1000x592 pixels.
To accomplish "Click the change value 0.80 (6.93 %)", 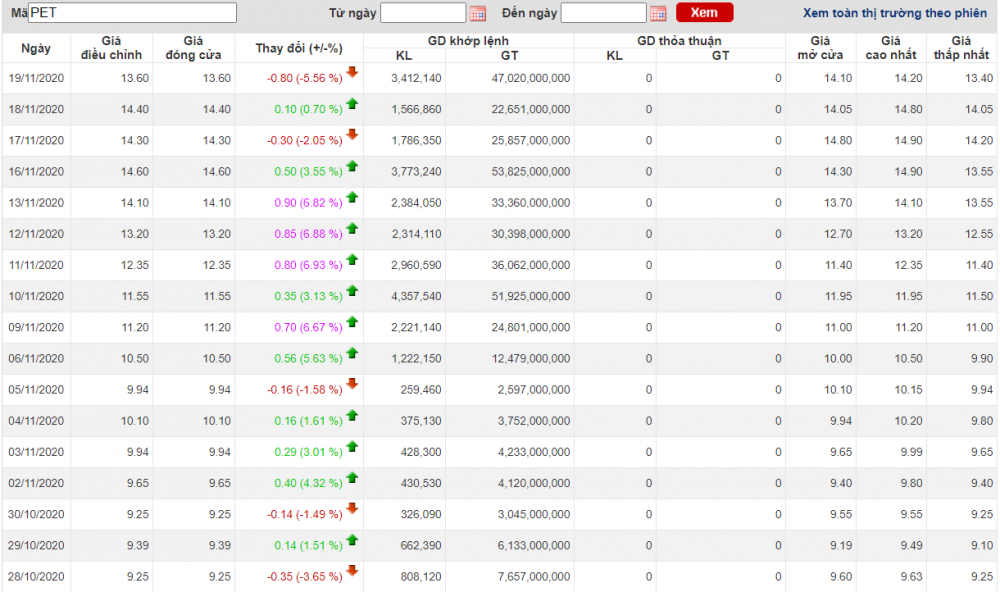I will click(x=309, y=265).
